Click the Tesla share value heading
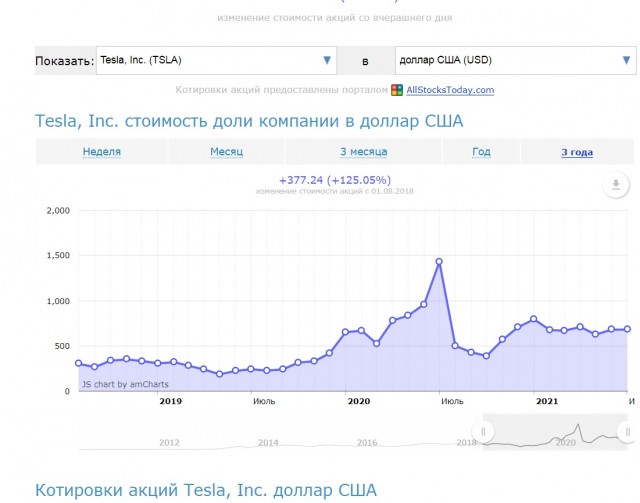The image size is (640, 503). 249,122
